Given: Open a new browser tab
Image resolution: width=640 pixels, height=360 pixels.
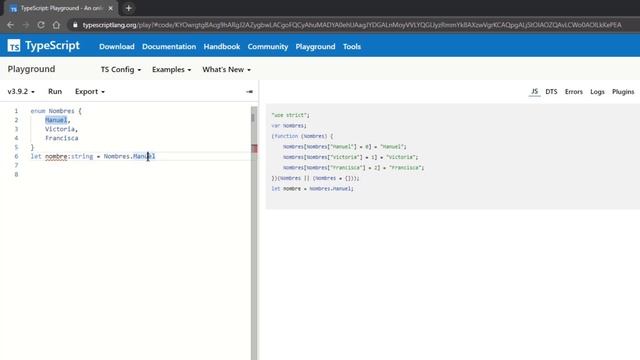Looking at the screenshot, I should pos(129,8).
